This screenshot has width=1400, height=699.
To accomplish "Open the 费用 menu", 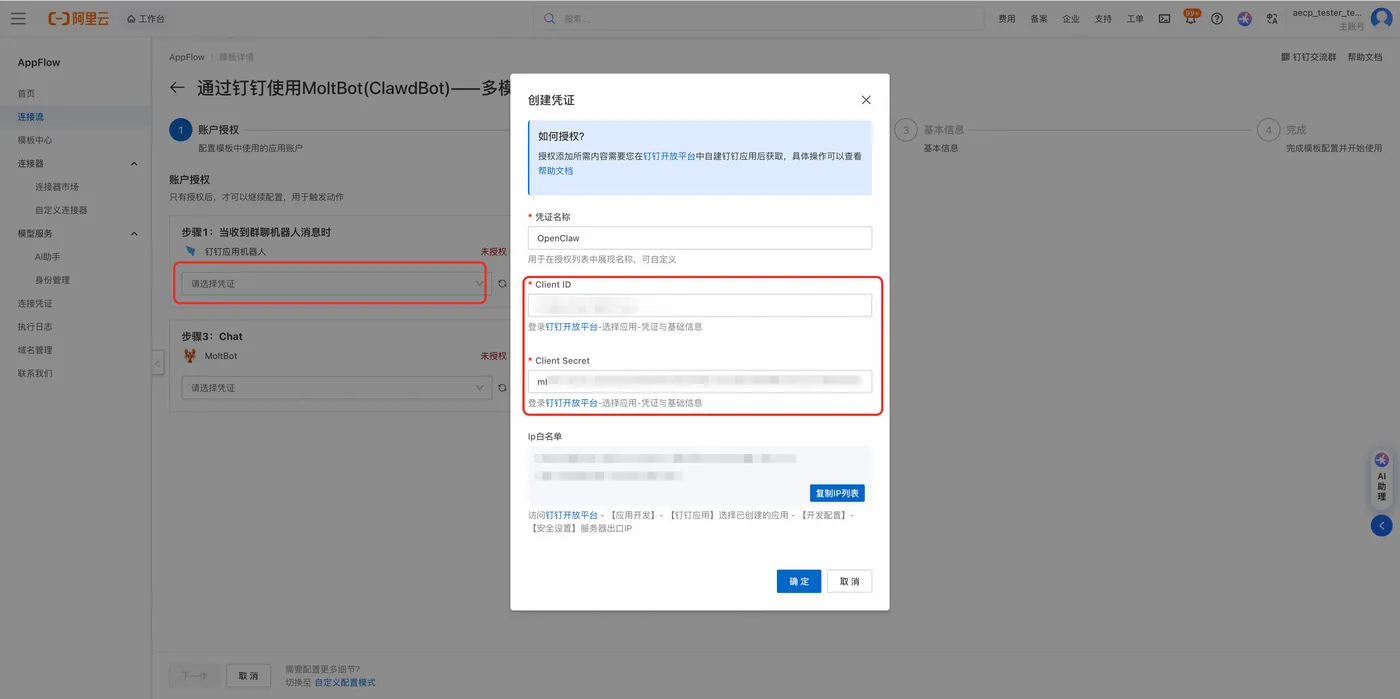I will point(1007,19).
